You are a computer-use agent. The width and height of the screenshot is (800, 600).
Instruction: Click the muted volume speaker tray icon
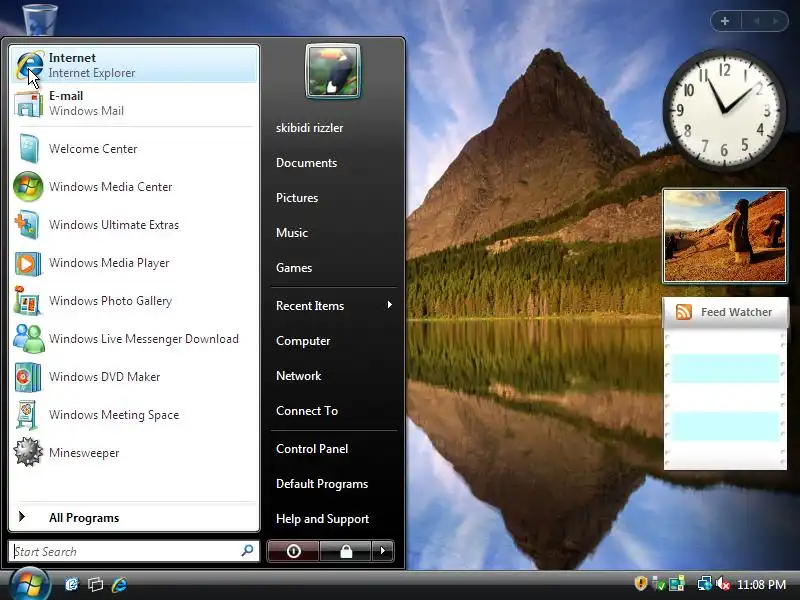pos(723,583)
